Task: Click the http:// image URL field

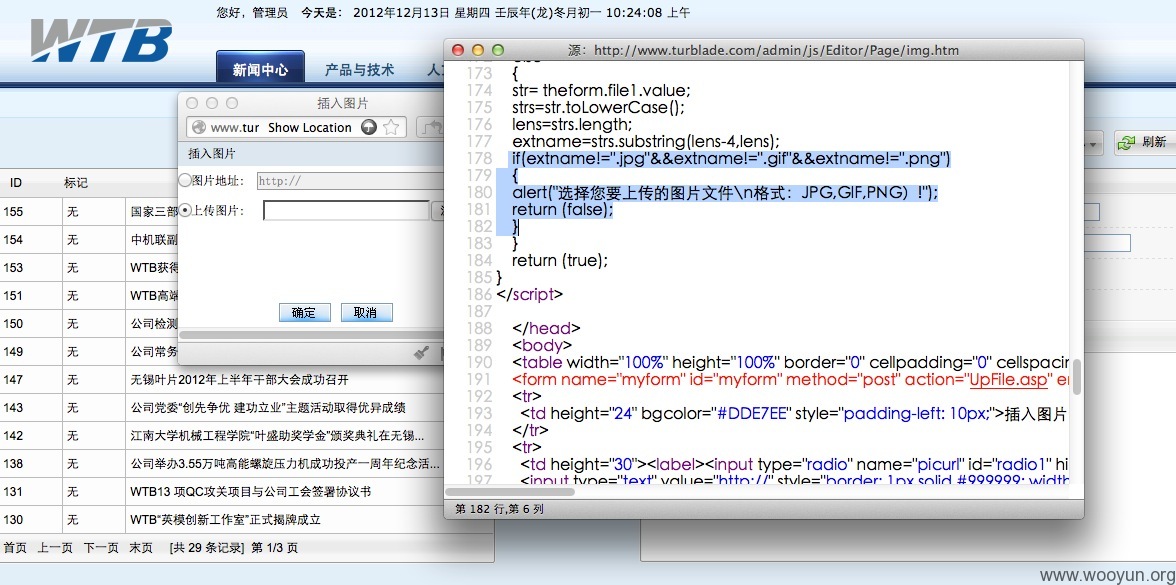Action: click(x=350, y=181)
